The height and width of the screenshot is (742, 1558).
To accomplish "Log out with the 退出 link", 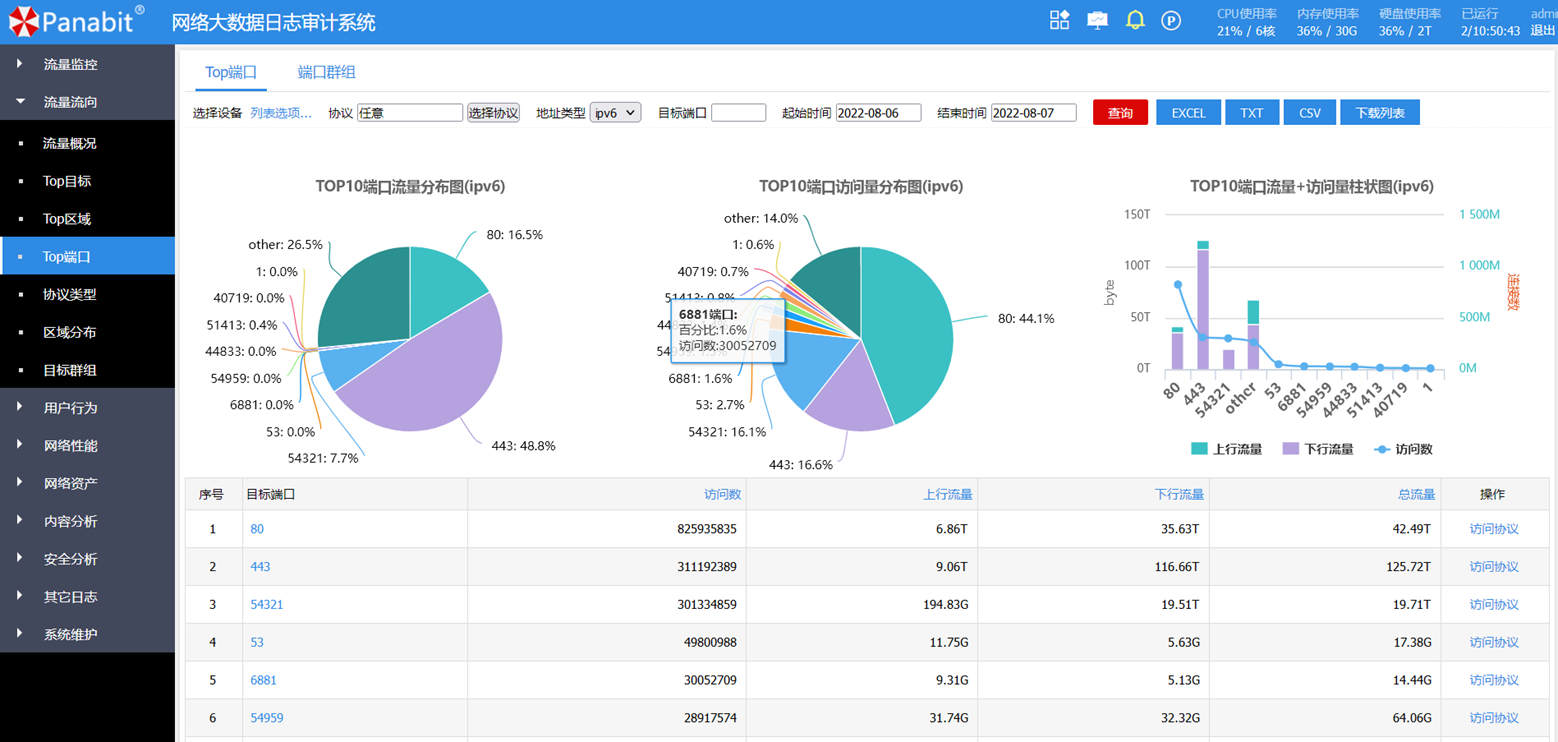I will tap(1543, 30).
